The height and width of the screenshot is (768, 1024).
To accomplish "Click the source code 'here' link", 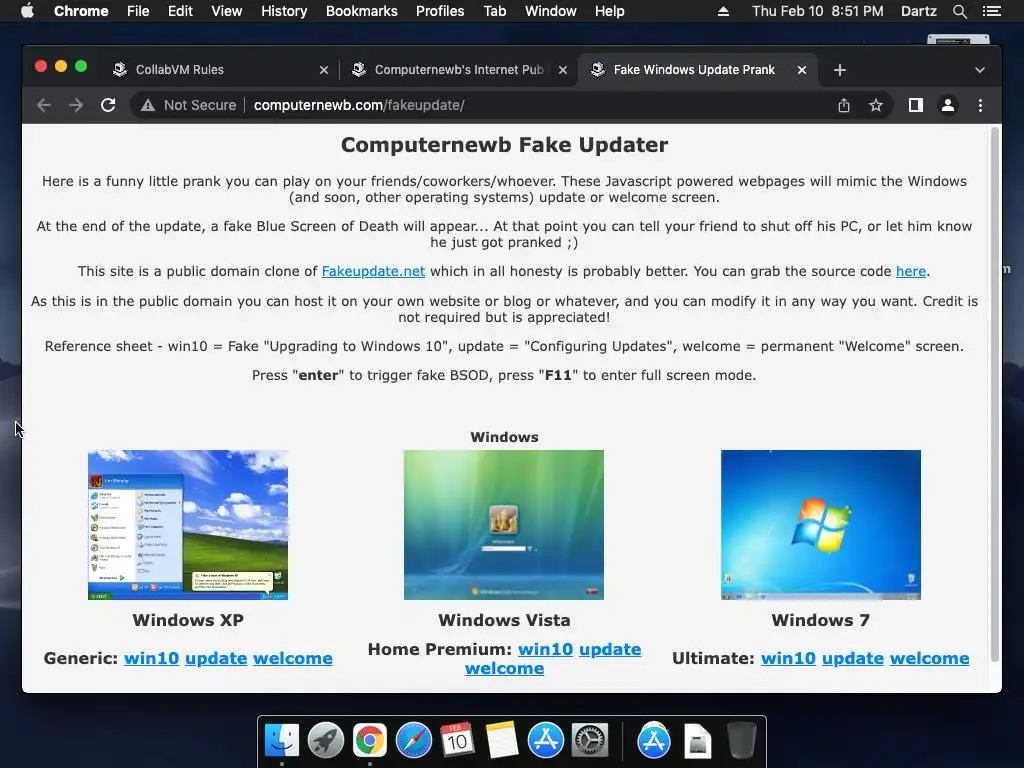I will [x=910, y=271].
